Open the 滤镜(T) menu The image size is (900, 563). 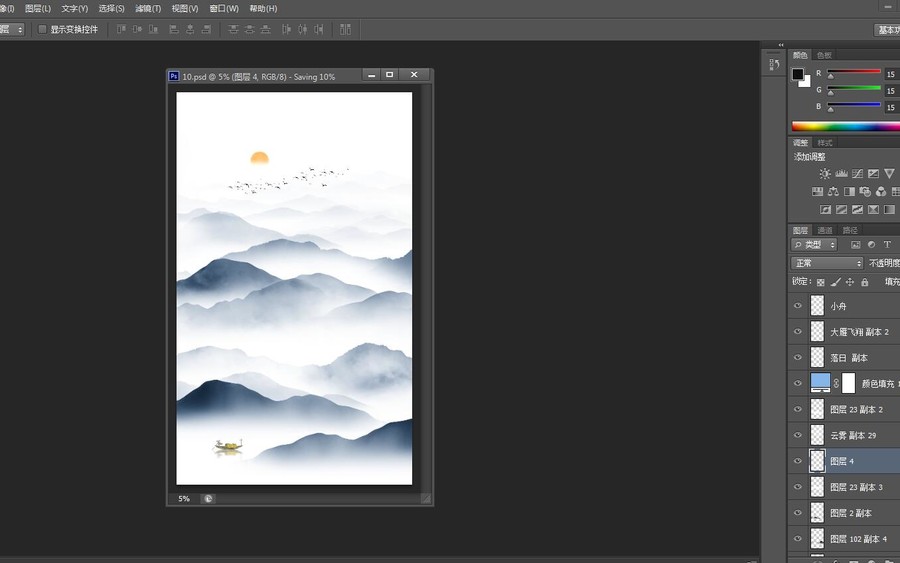point(148,9)
